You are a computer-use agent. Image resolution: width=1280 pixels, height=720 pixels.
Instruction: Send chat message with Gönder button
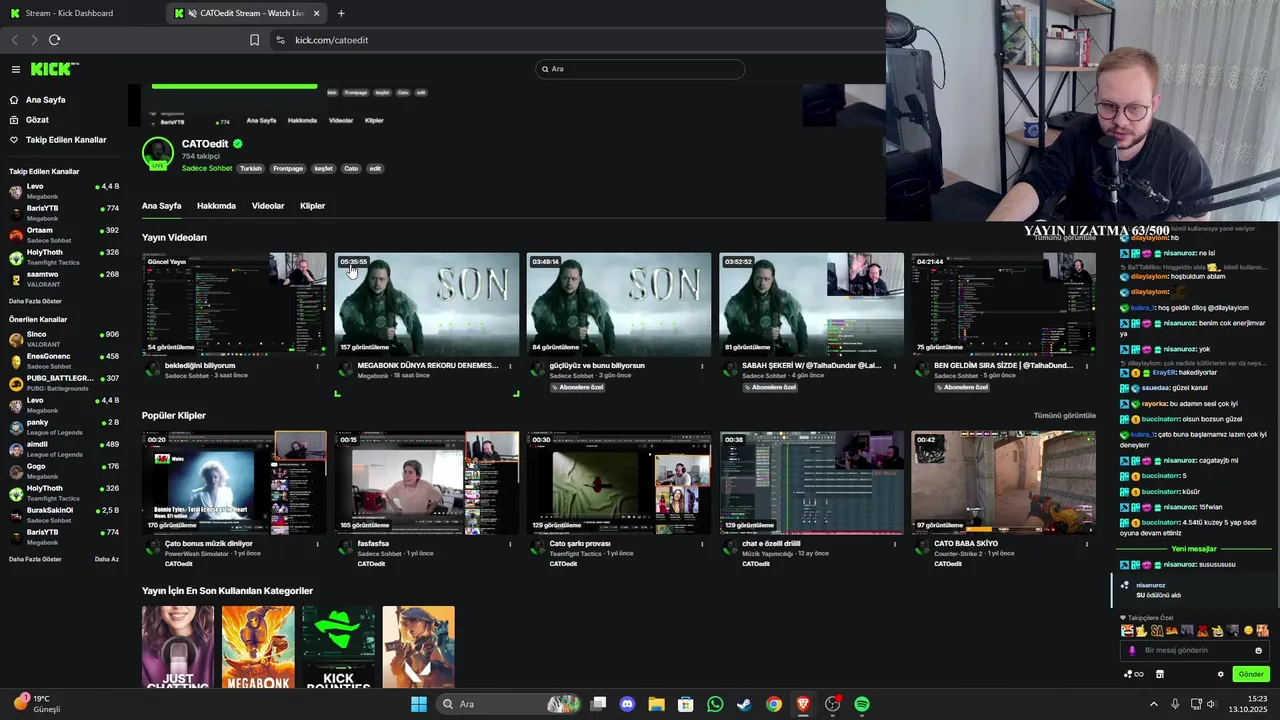tap(1251, 674)
